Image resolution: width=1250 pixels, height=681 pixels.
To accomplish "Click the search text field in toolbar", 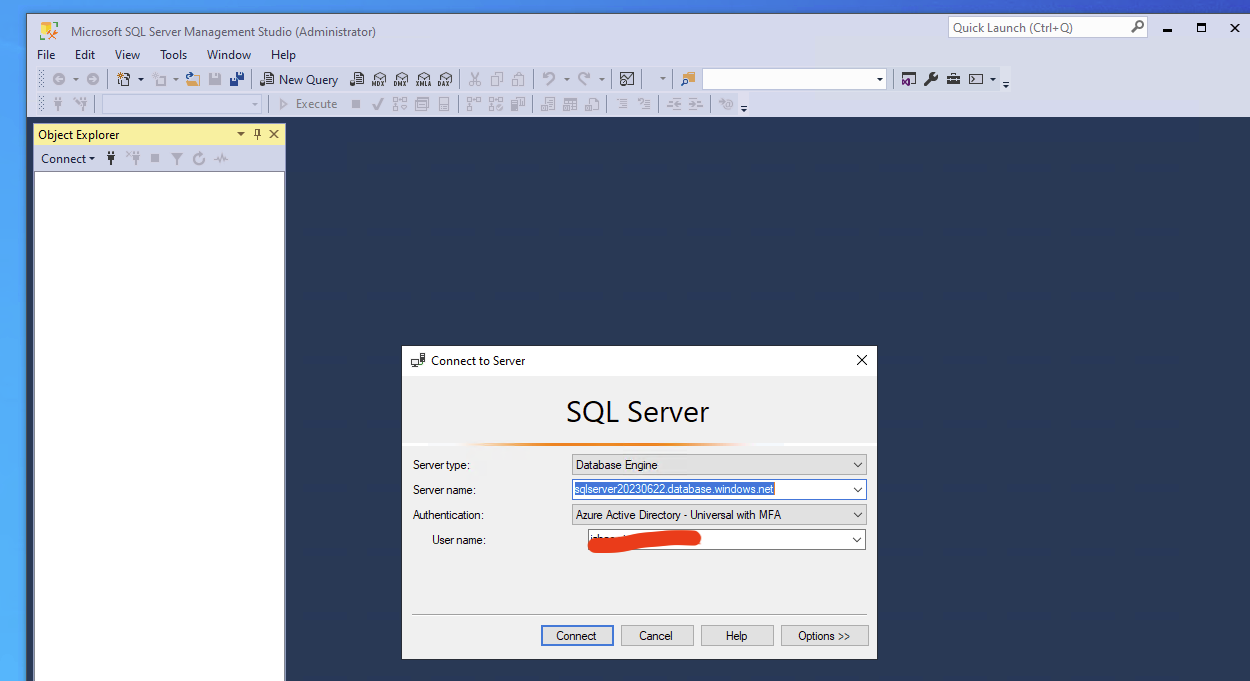I will (x=788, y=79).
